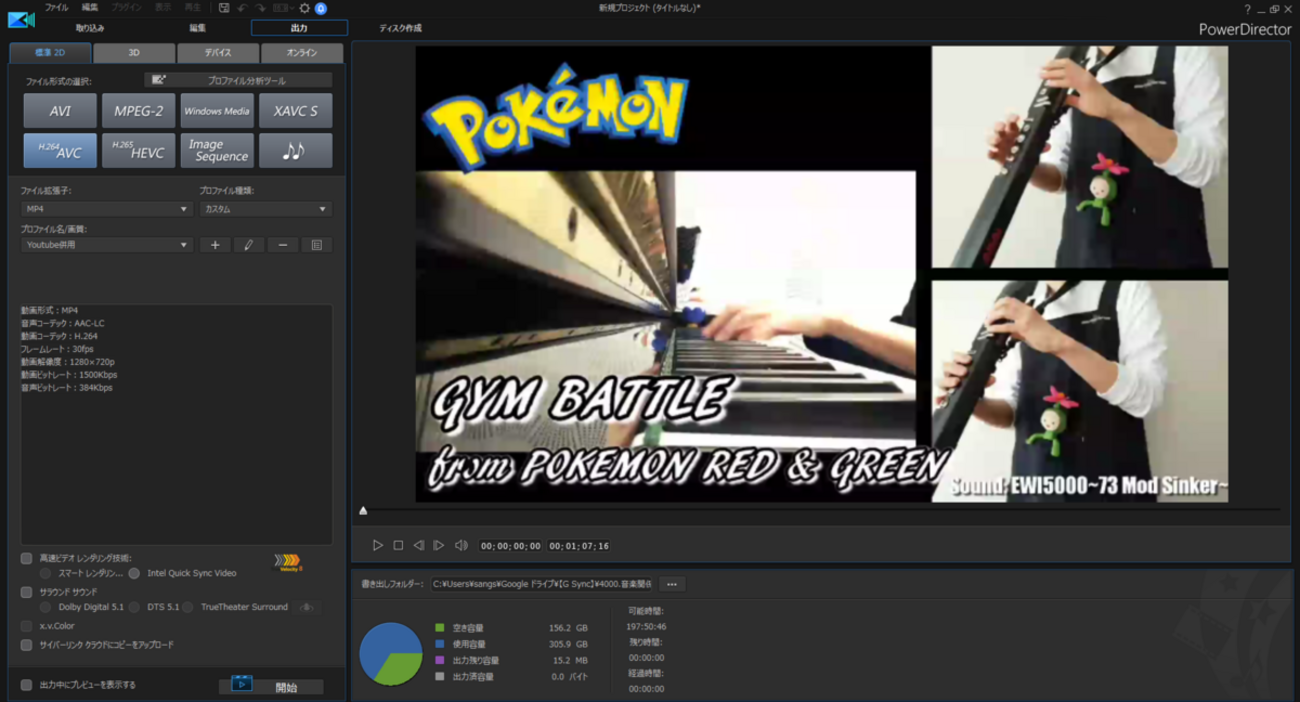This screenshot has width=1300, height=702.
Task: Expand the Youtube profile name dropdown
Action: [x=183, y=244]
